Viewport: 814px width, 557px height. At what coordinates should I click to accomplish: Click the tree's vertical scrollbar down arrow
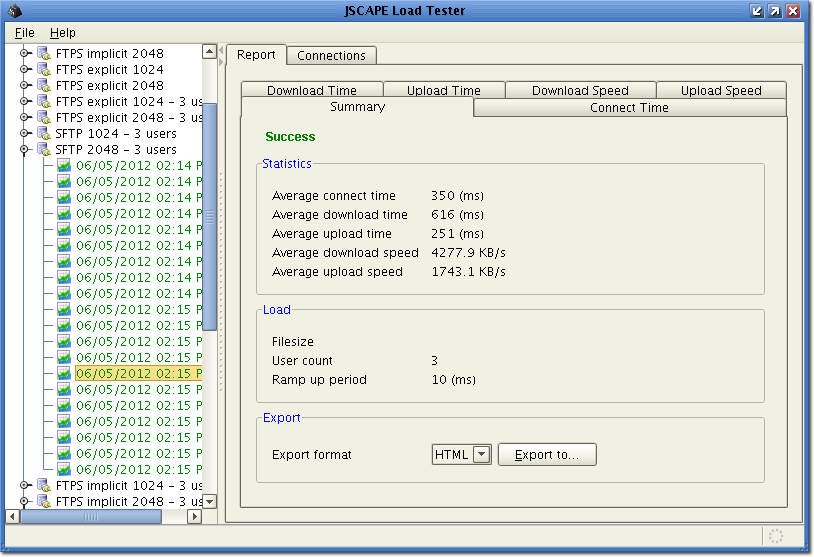click(x=209, y=502)
